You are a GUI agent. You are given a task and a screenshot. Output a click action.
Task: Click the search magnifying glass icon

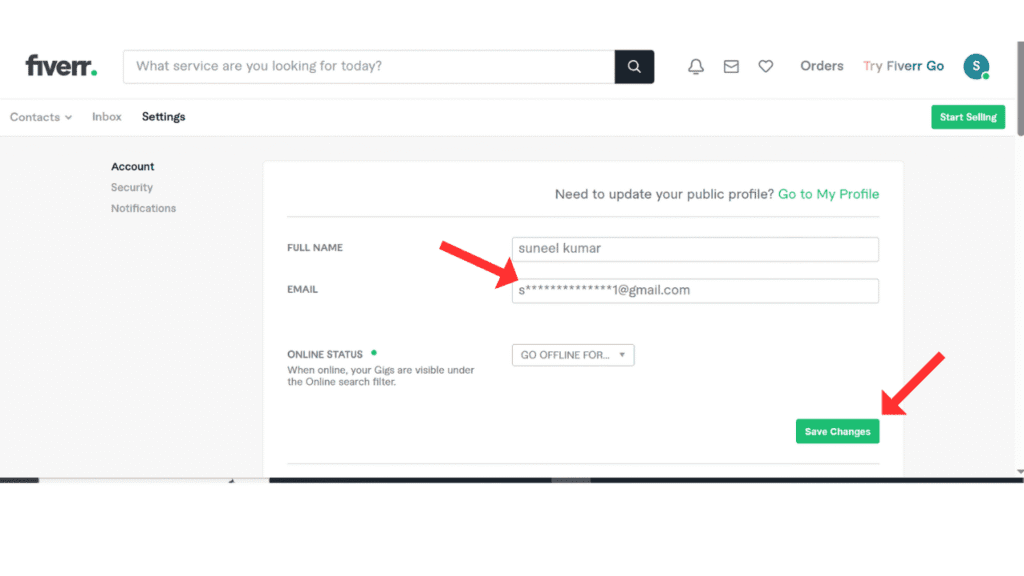634,66
